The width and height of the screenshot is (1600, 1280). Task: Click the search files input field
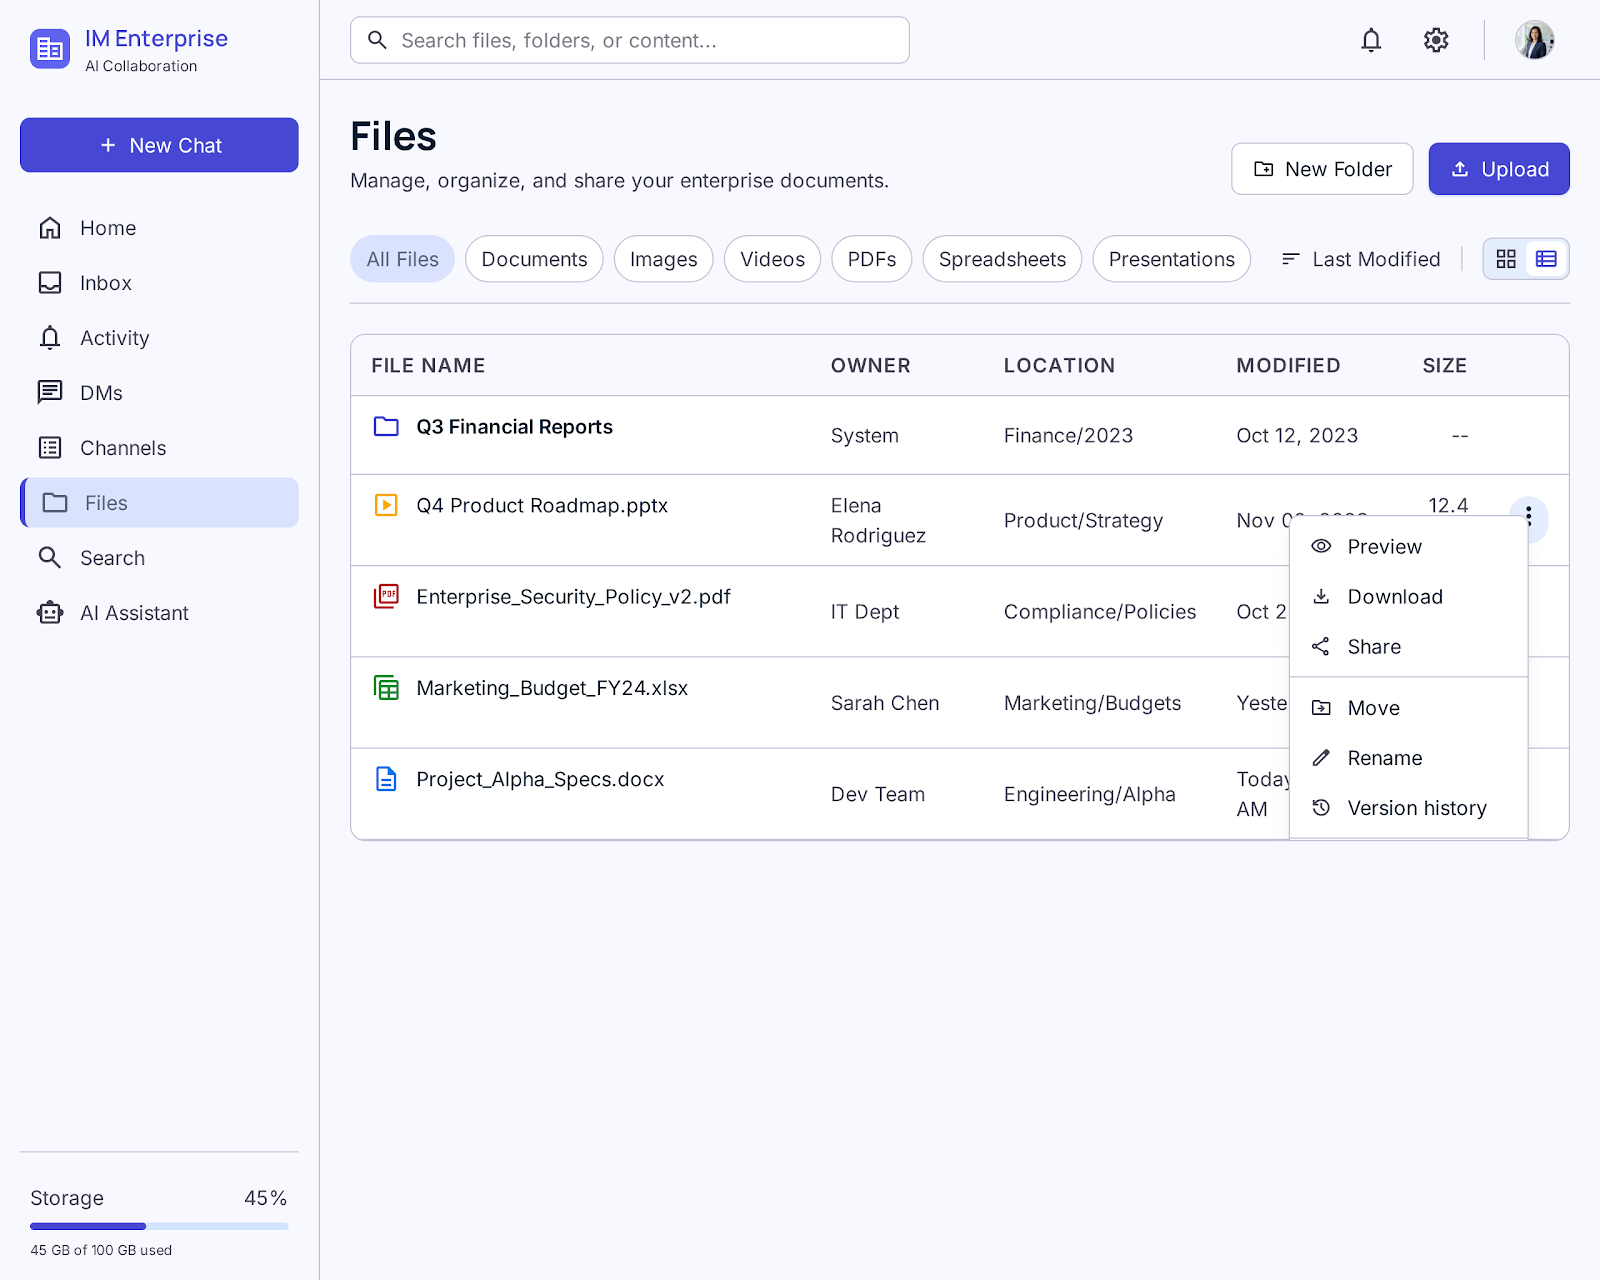pyautogui.click(x=630, y=40)
